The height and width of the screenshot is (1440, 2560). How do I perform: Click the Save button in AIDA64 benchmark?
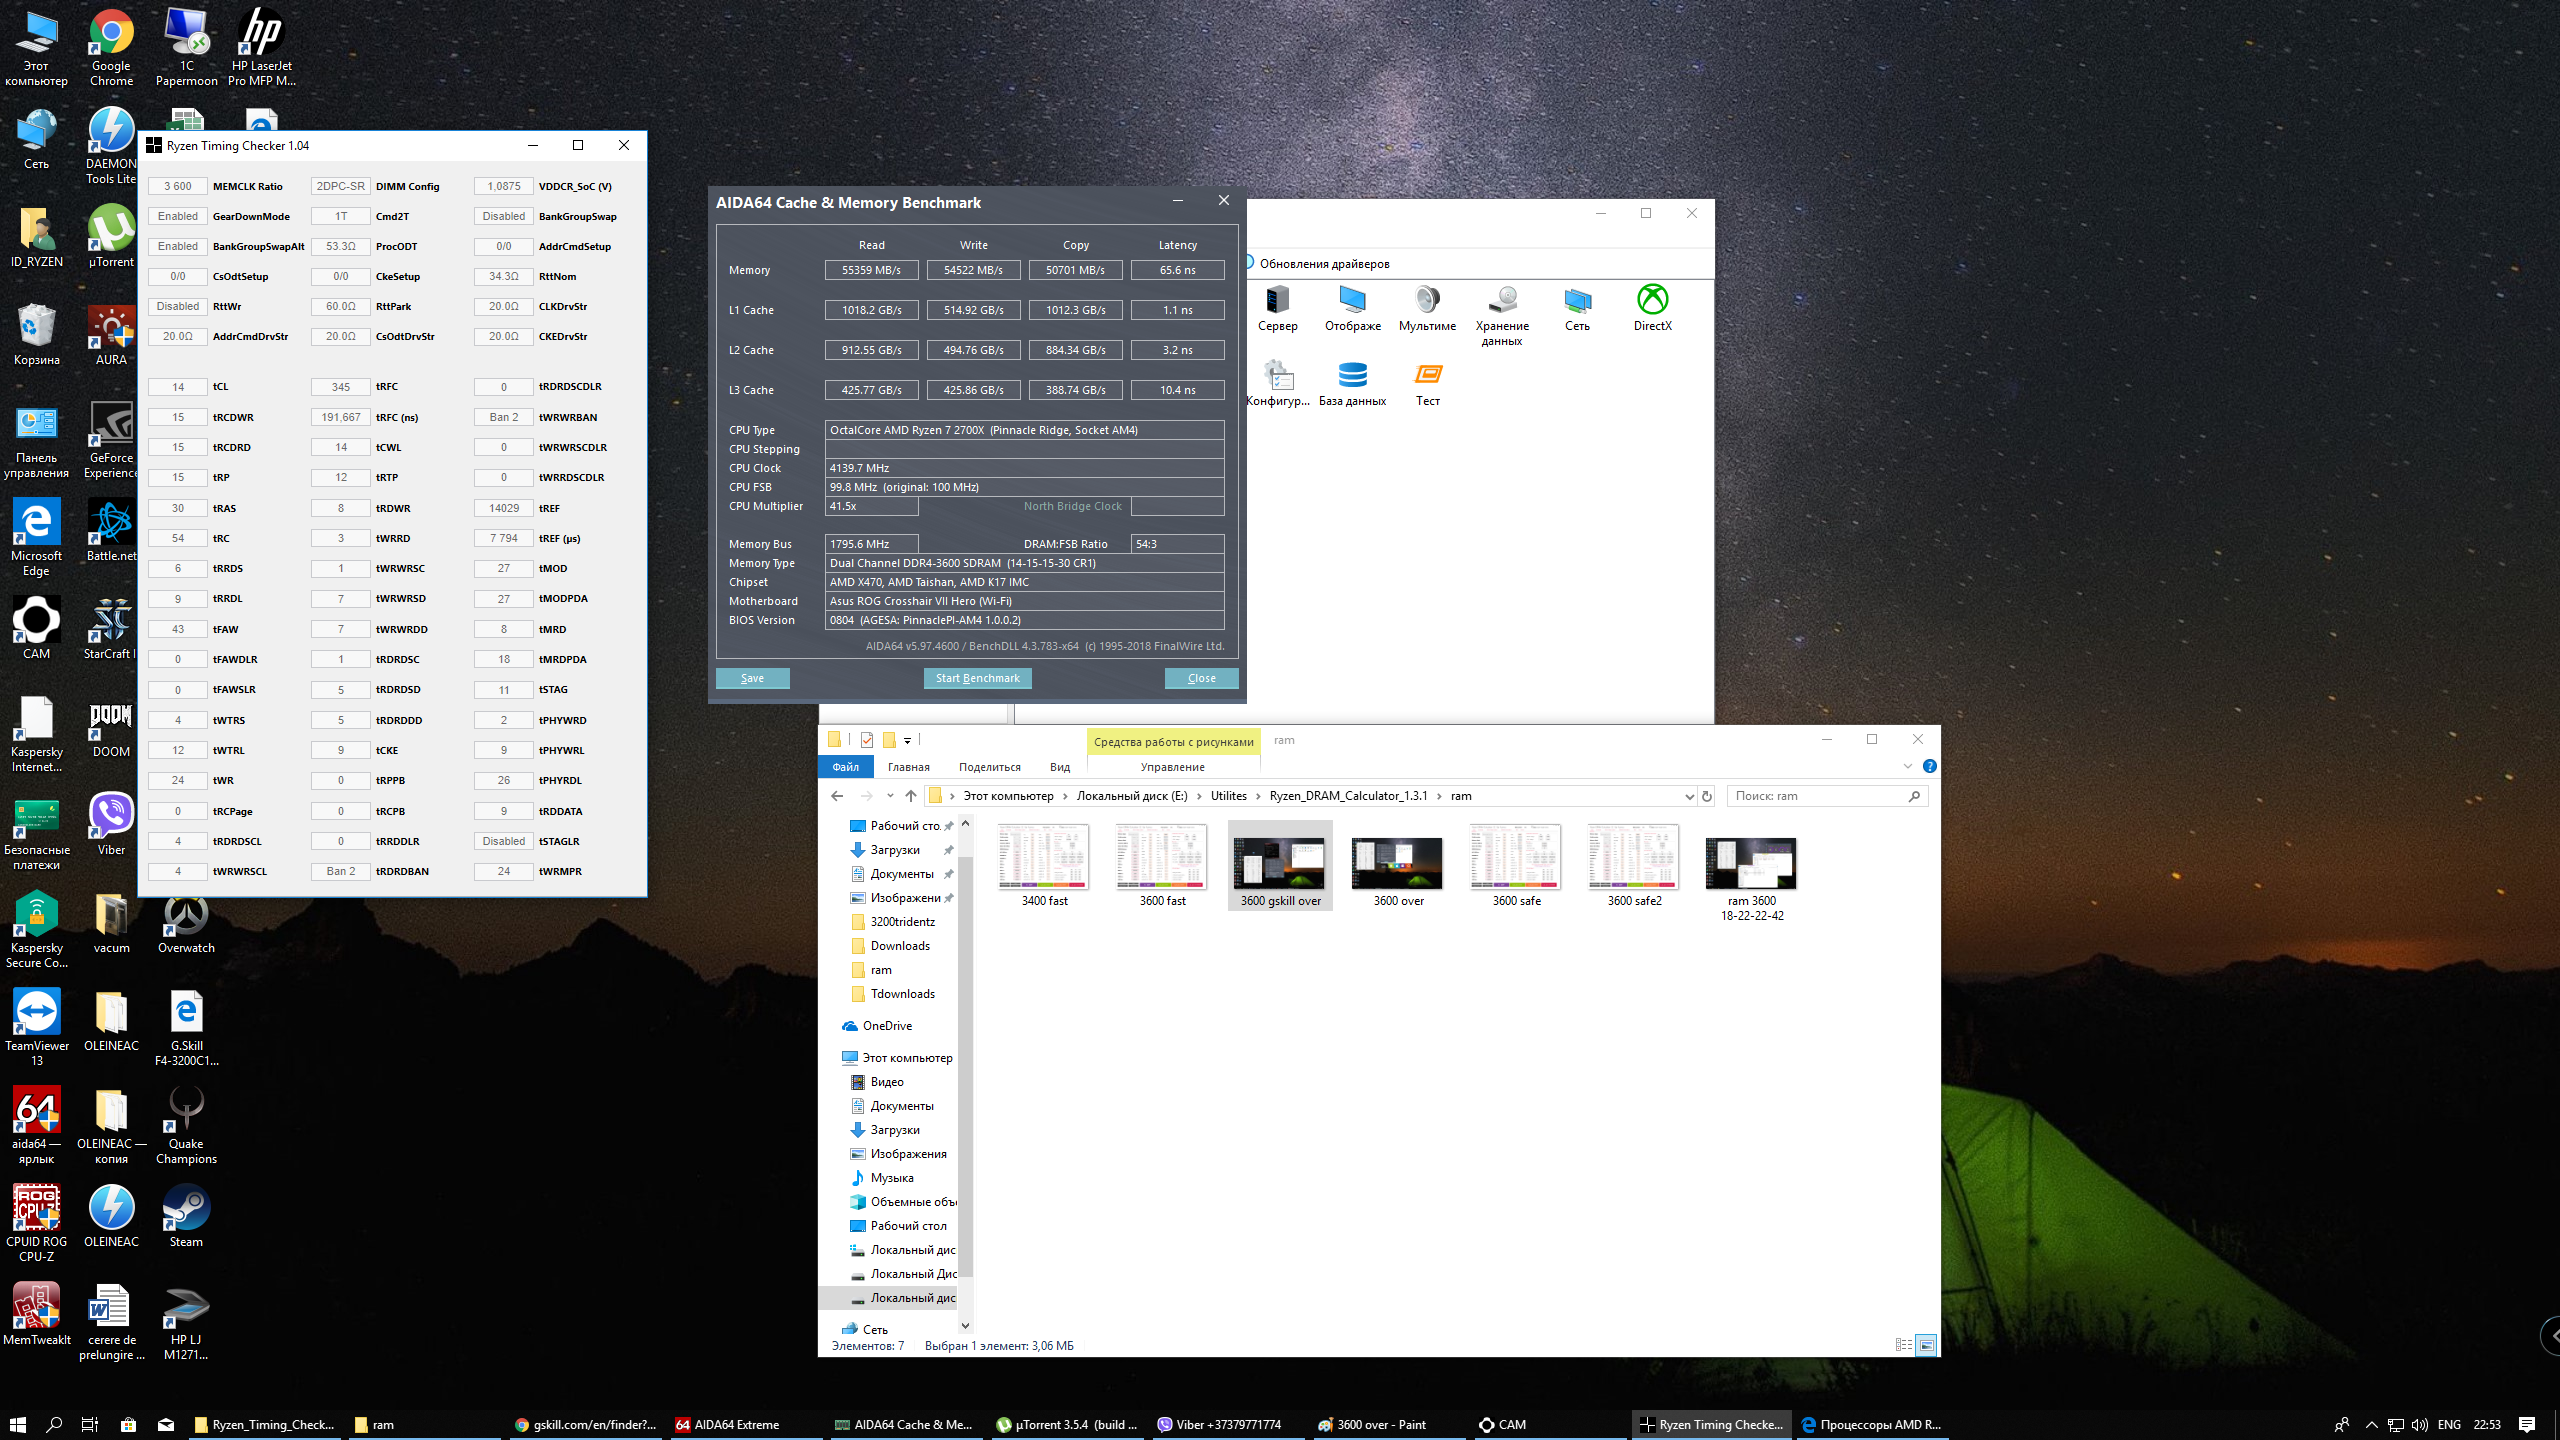click(x=752, y=678)
